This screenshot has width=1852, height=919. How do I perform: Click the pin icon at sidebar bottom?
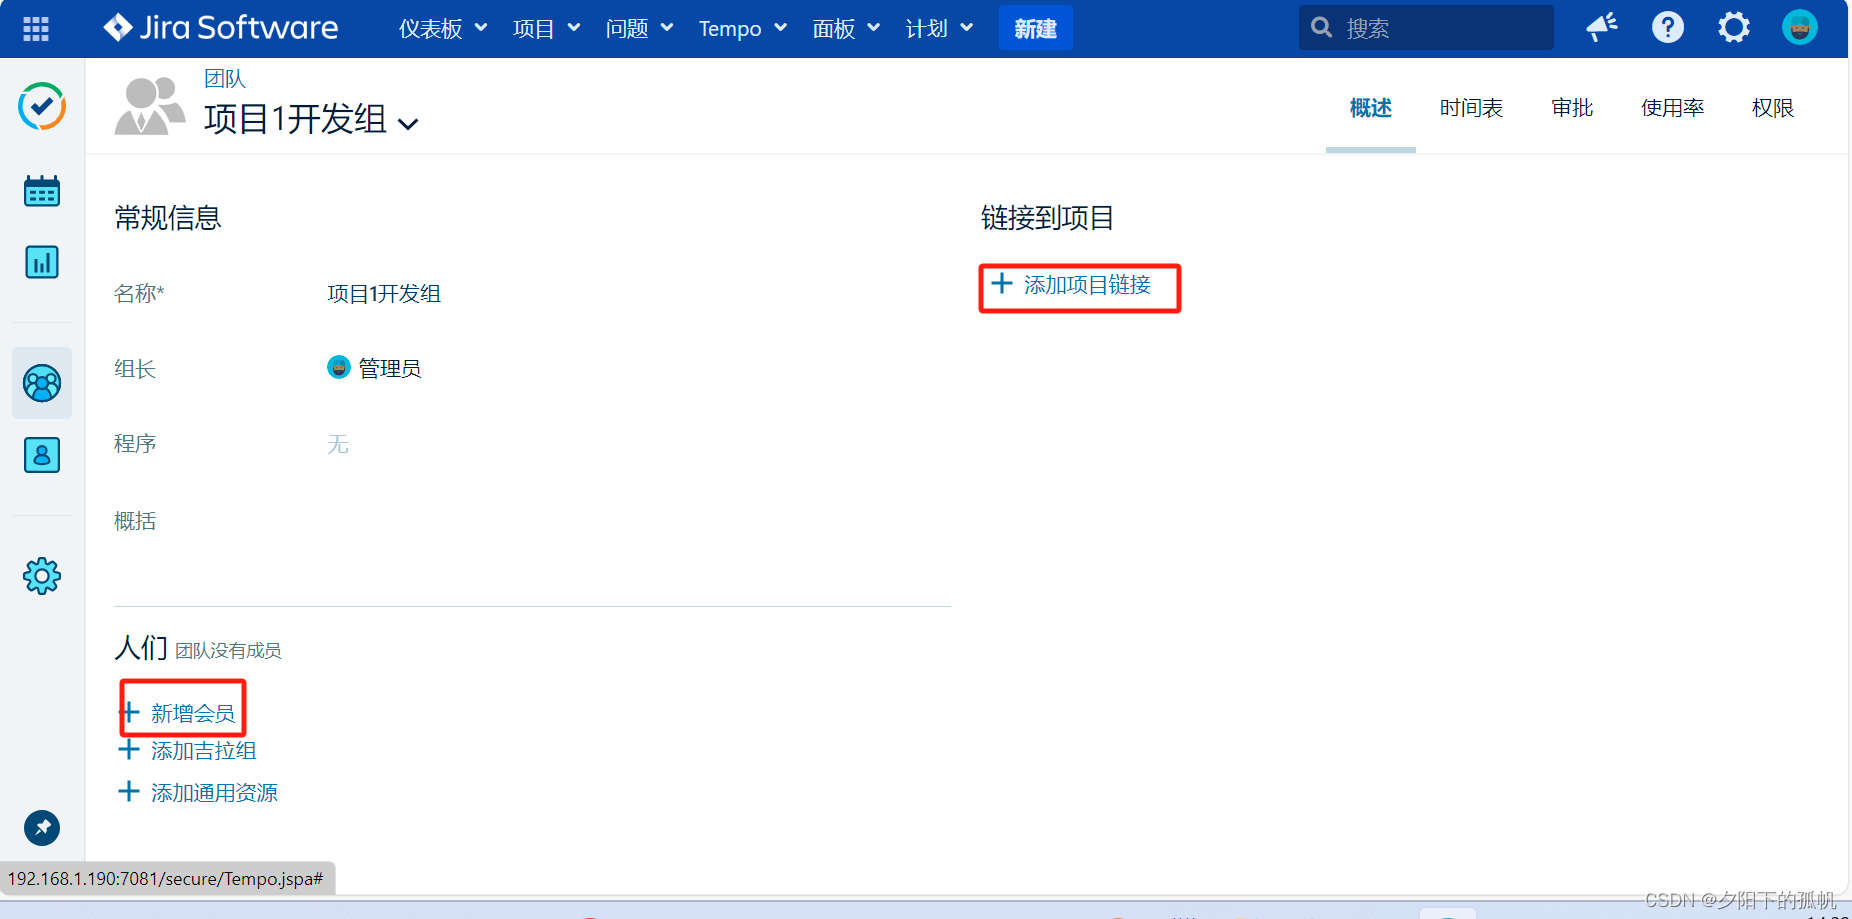tap(41, 828)
